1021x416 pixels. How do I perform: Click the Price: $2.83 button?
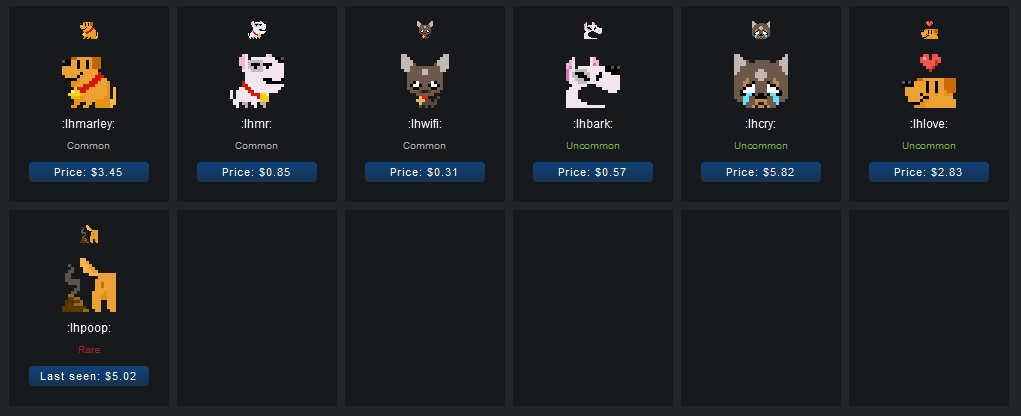929,172
